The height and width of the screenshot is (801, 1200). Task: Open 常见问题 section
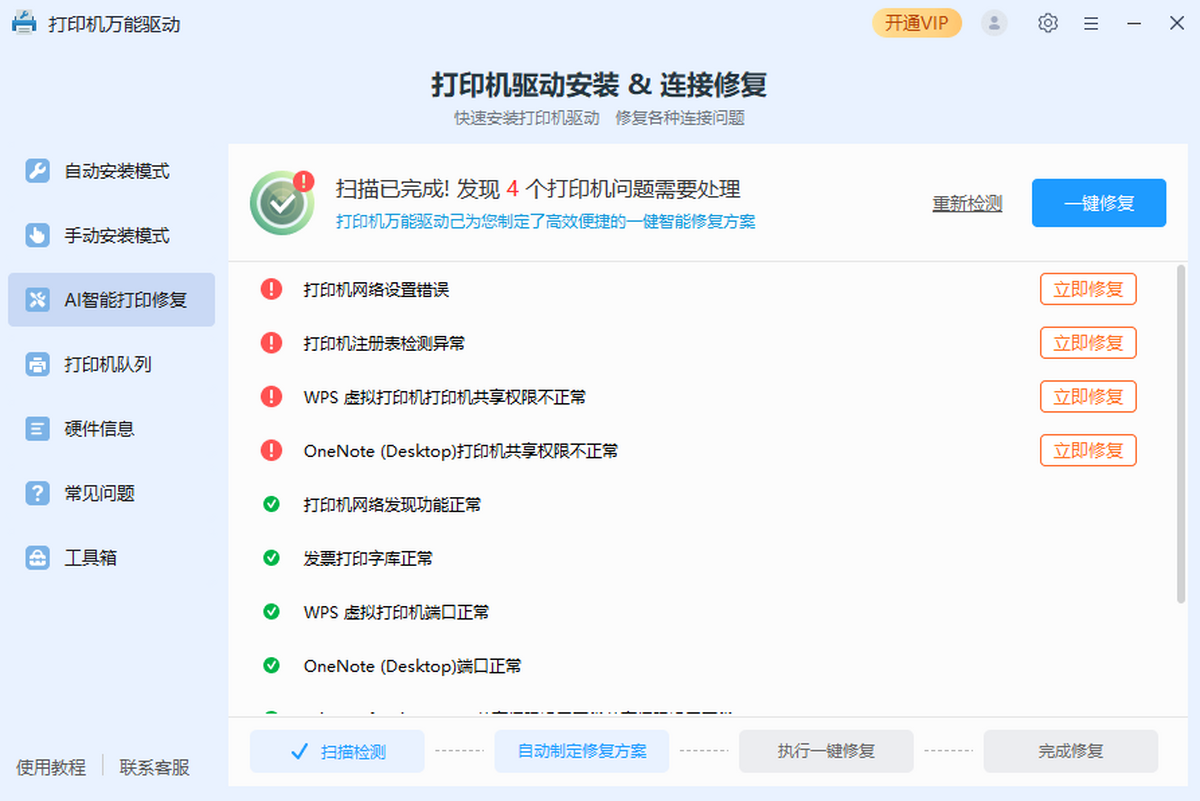click(111, 492)
